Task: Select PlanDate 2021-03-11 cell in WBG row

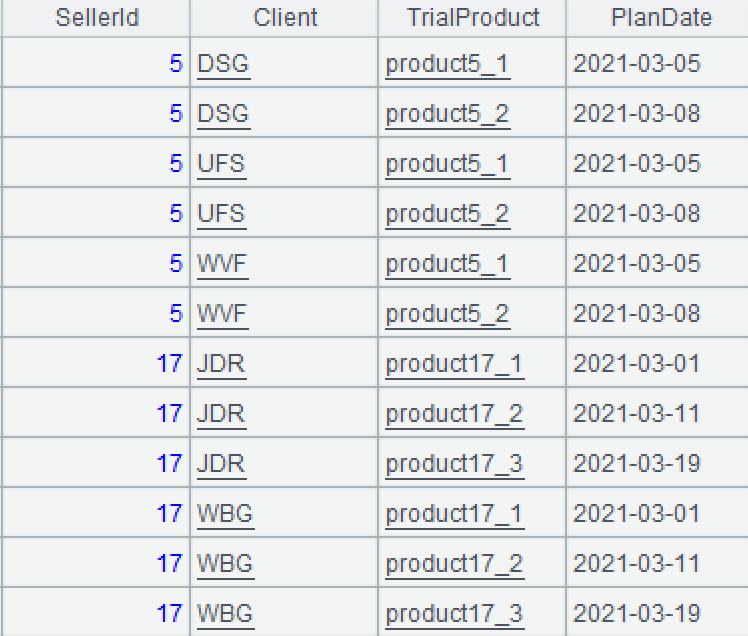Action: coord(636,564)
